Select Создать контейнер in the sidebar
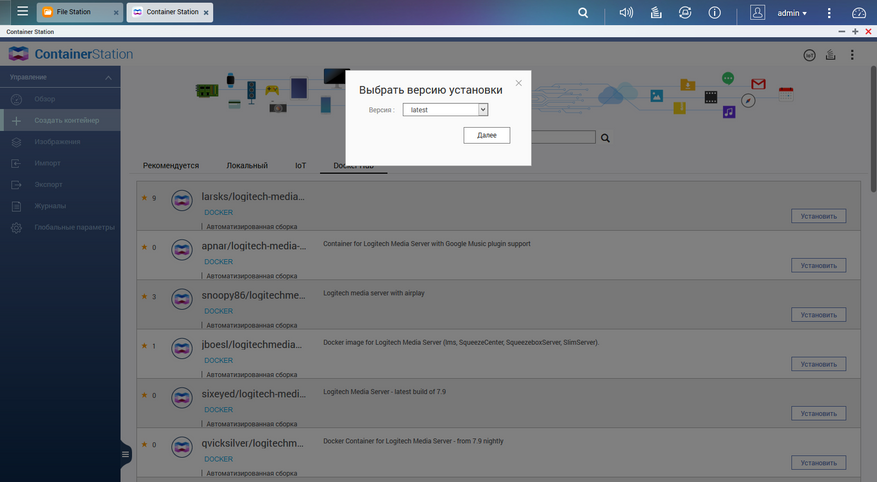The height and width of the screenshot is (482, 877). (x=60, y=120)
